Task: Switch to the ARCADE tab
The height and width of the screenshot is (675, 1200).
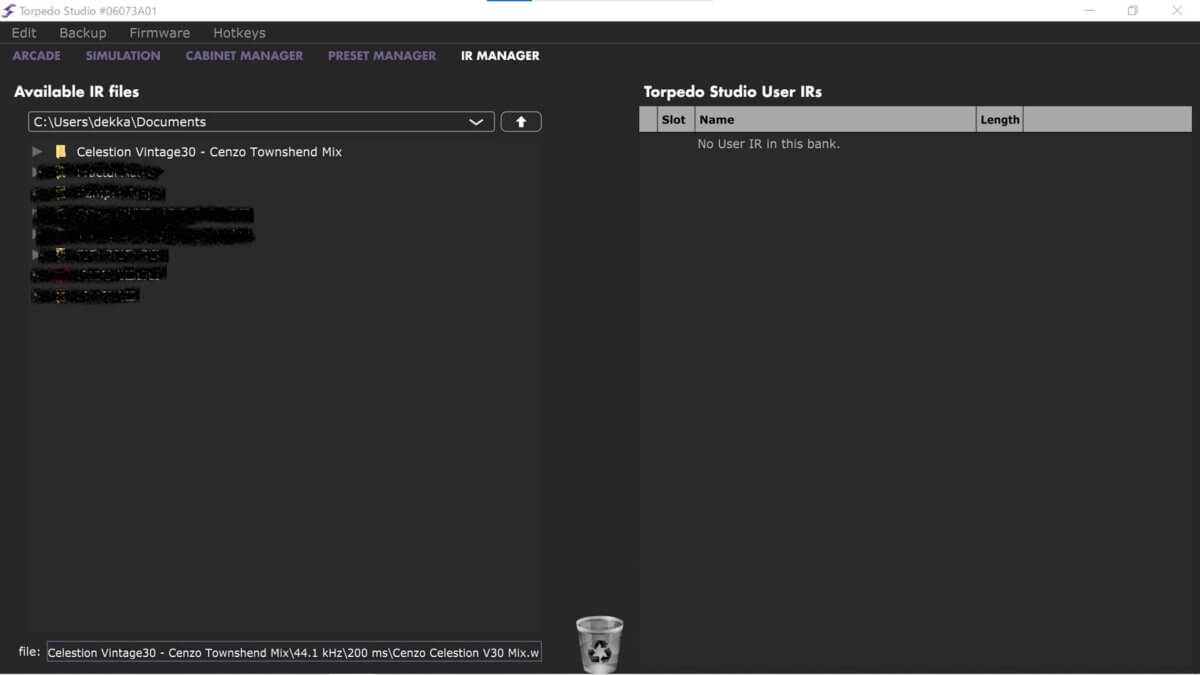Action: 37,56
